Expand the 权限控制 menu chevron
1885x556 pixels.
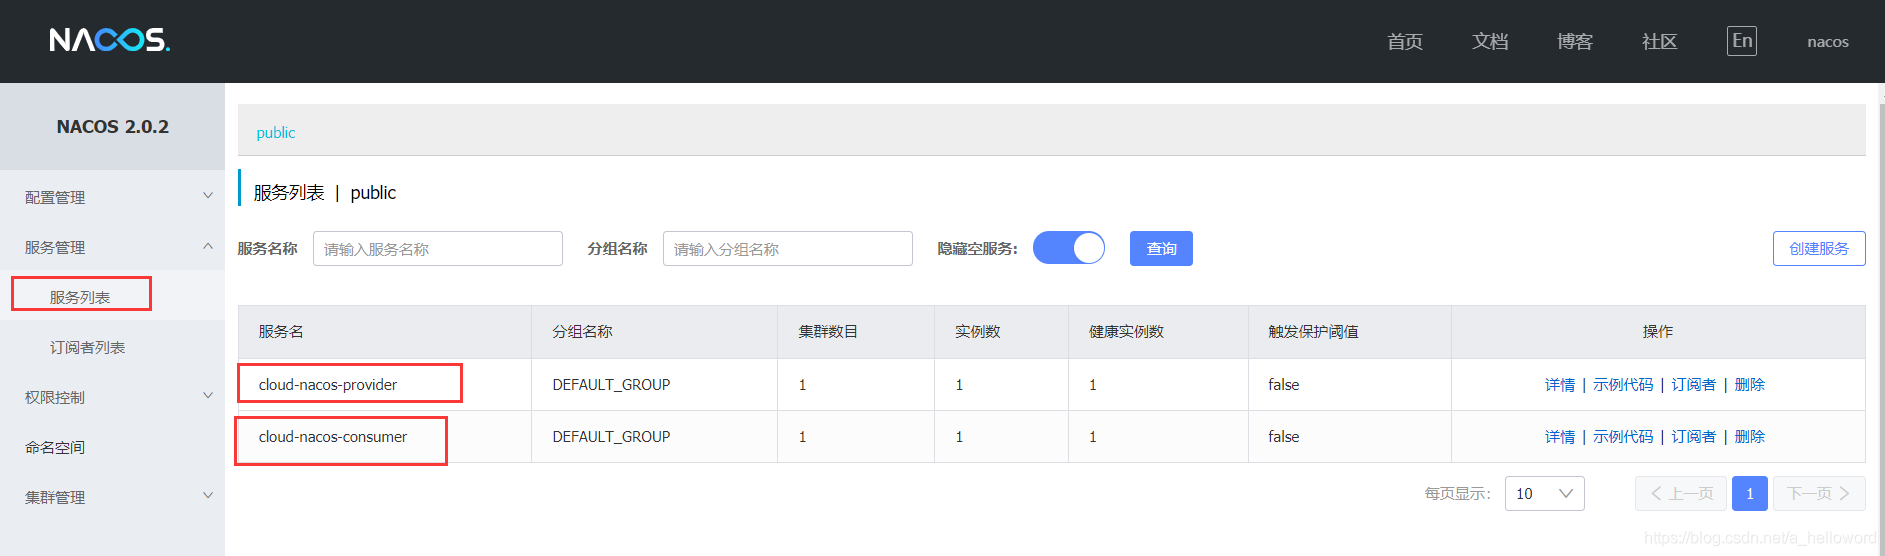coord(208,396)
